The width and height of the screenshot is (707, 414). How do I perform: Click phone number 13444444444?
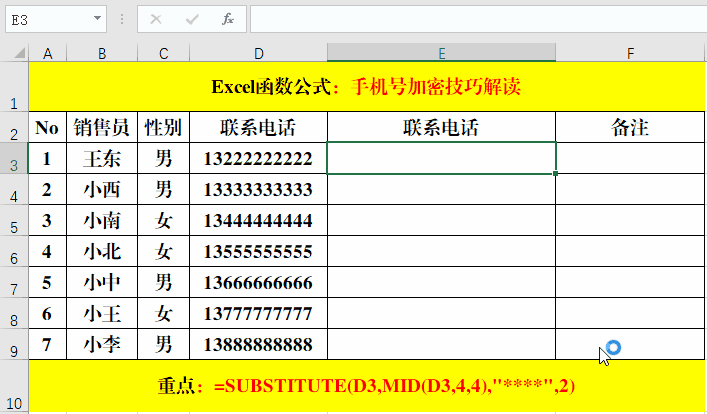(258, 221)
